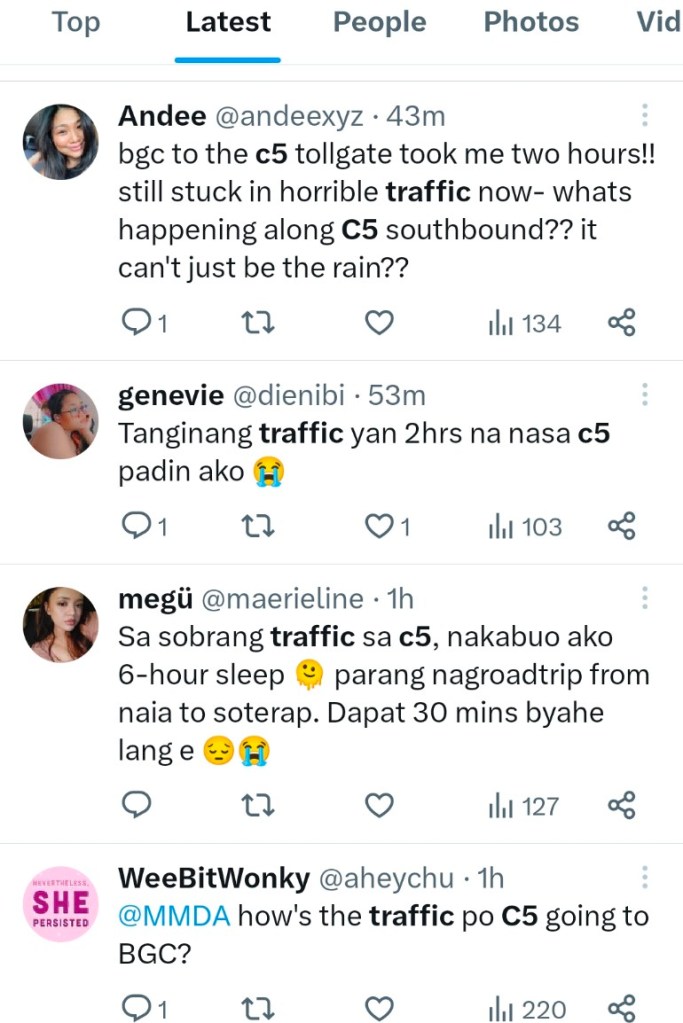Screen dimensions: 683x1023
Task: Retweet WeeBitWonky's post
Action: click(x=258, y=1008)
